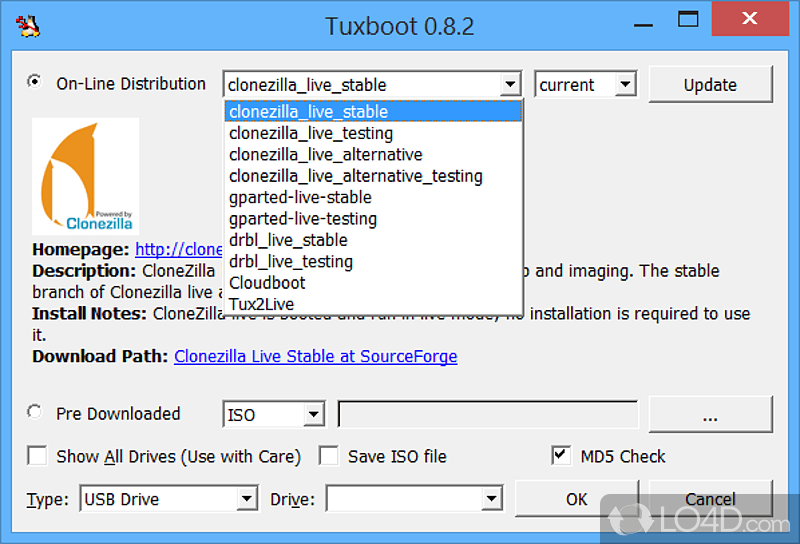This screenshot has height=544, width=800.
Task: Choose clonezilla_live_alternative_testing from the list
Action: tap(373, 176)
